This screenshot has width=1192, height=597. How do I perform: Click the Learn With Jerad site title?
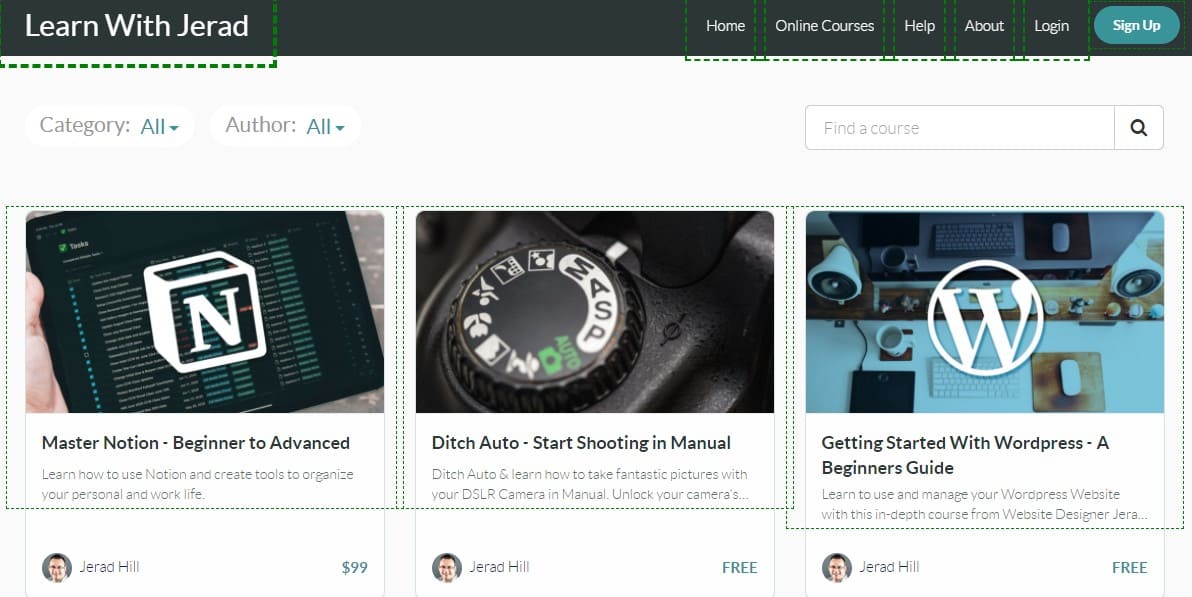click(137, 26)
